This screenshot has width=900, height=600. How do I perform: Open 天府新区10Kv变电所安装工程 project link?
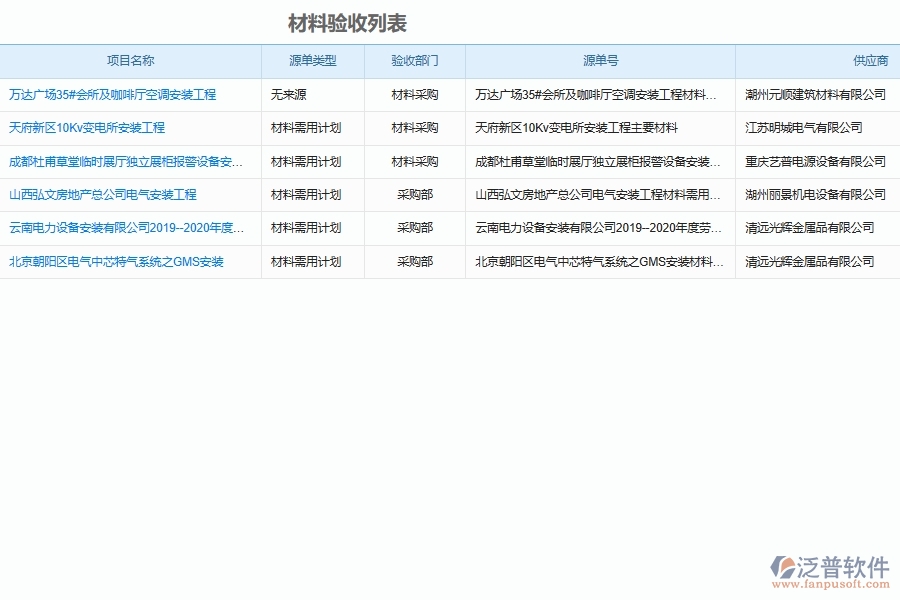(88, 128)
